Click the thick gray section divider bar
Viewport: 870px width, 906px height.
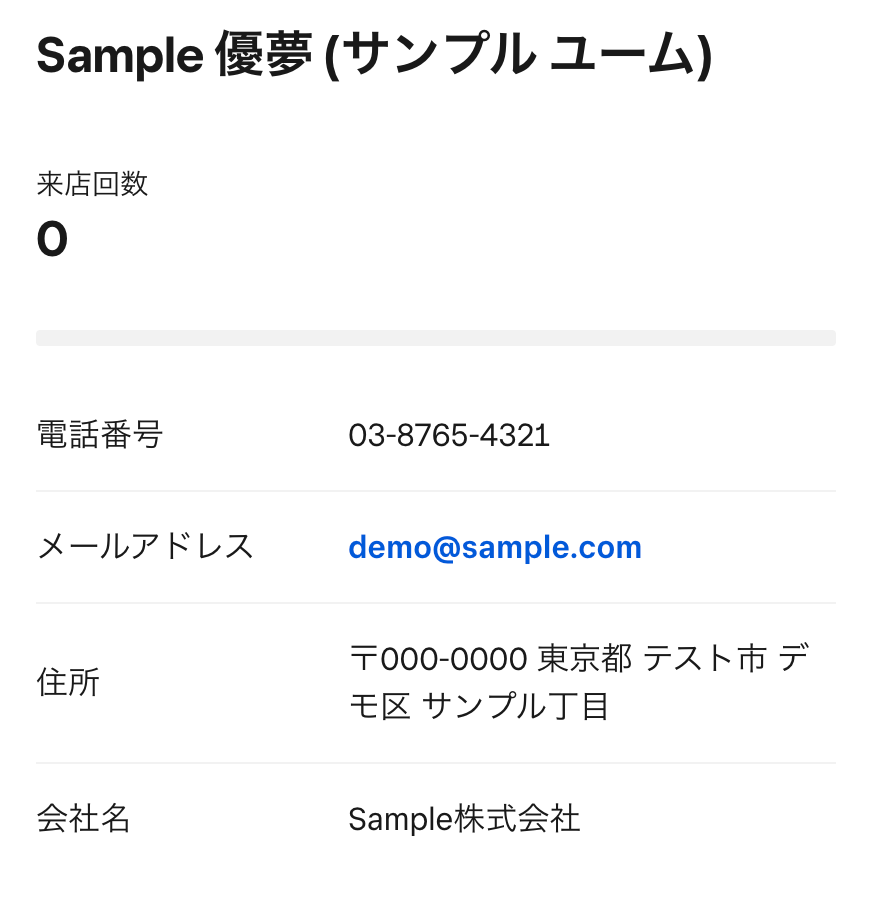pos(435,338)
